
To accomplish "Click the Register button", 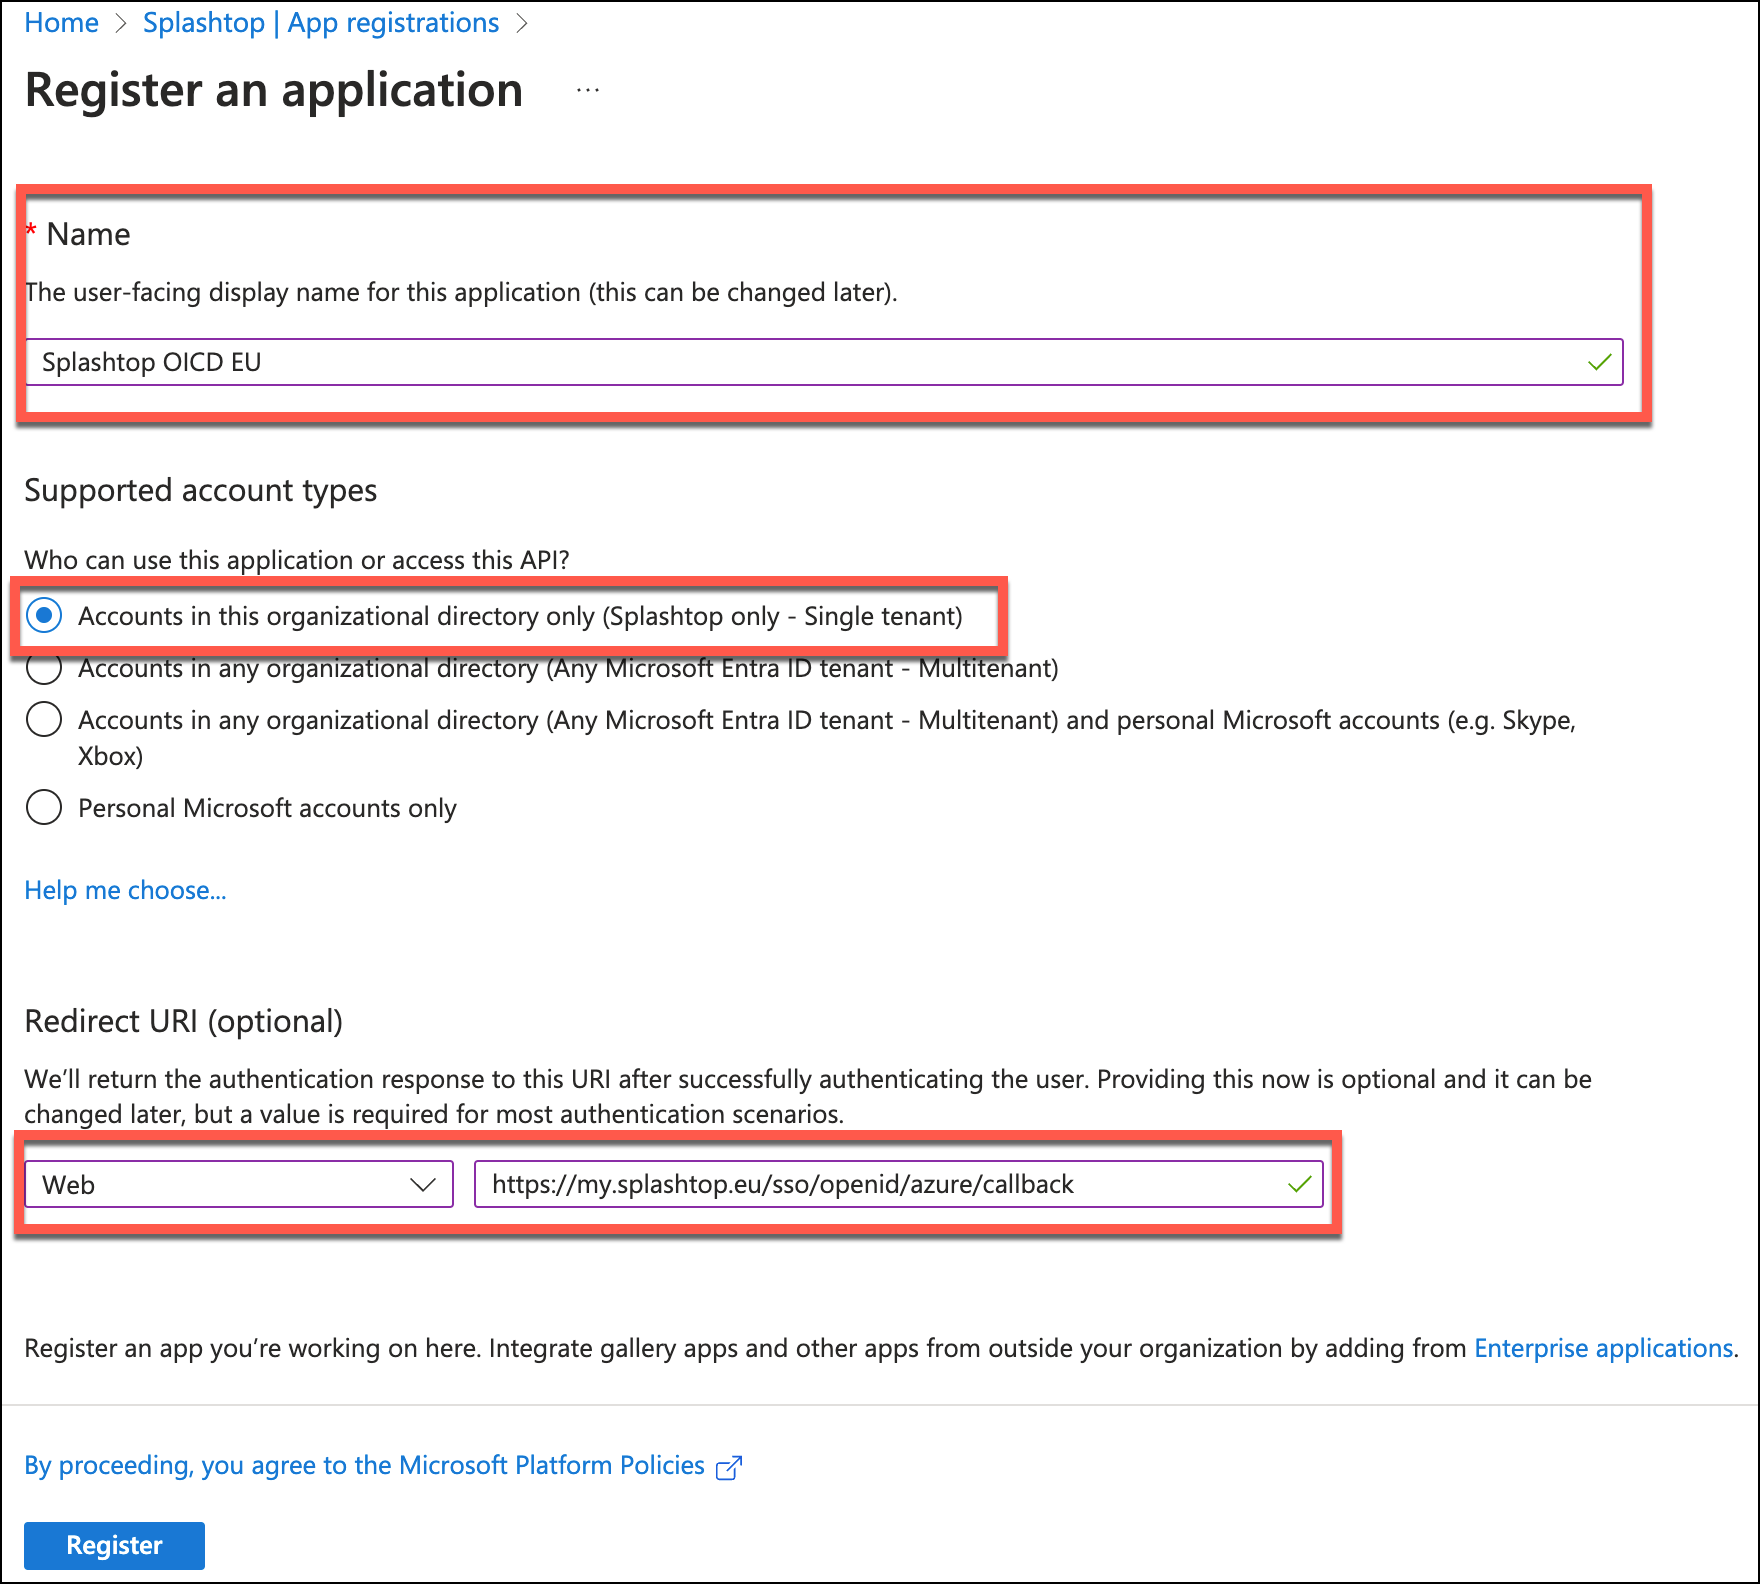I will point(114,1545).
